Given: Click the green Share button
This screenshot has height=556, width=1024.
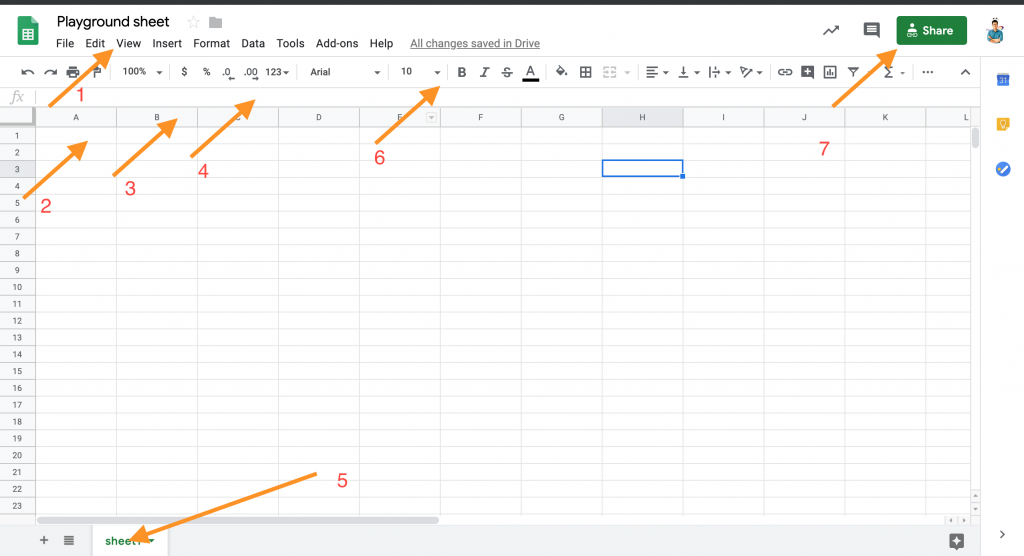Looking at the screenshot, I should point(931,31).
